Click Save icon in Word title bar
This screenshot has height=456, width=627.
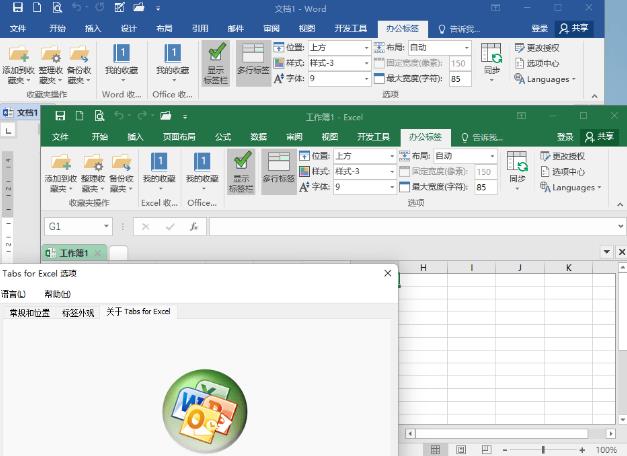18,7
